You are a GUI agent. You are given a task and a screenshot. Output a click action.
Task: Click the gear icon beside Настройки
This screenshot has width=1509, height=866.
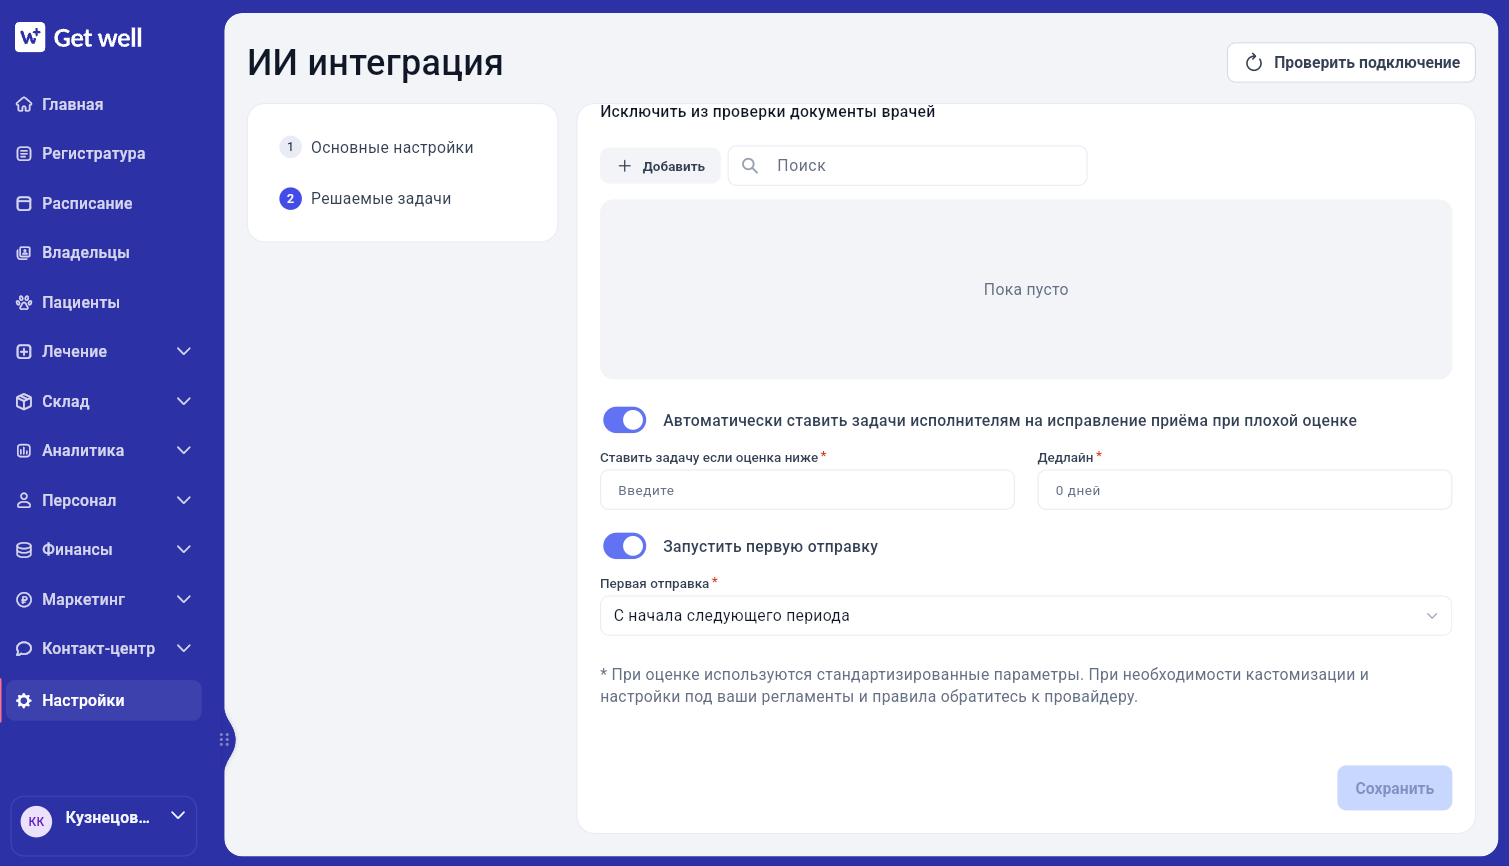point(24,701)
